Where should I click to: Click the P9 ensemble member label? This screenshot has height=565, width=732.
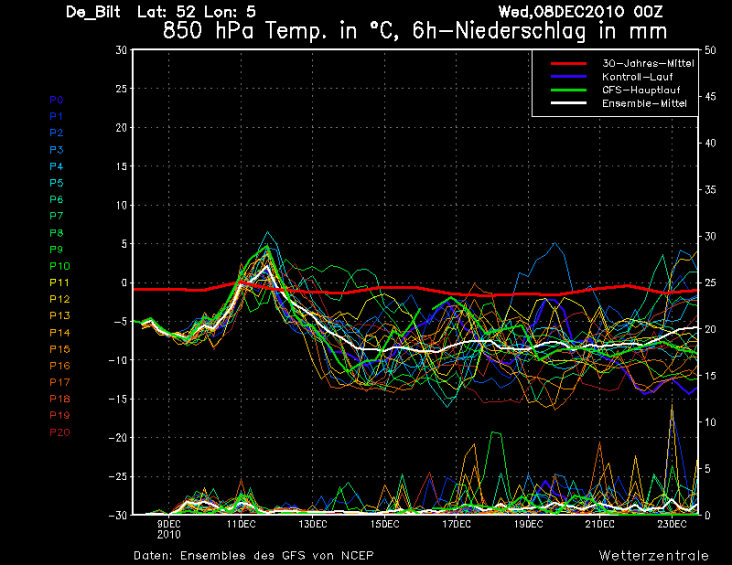pos(56,249)
